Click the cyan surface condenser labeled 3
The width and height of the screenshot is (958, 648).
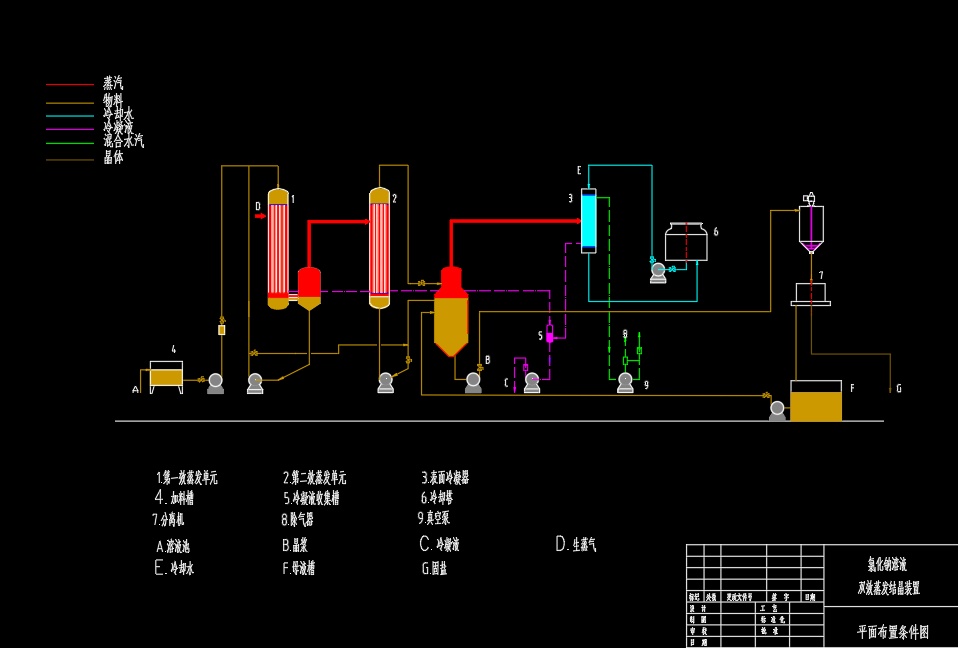(588, 221)
